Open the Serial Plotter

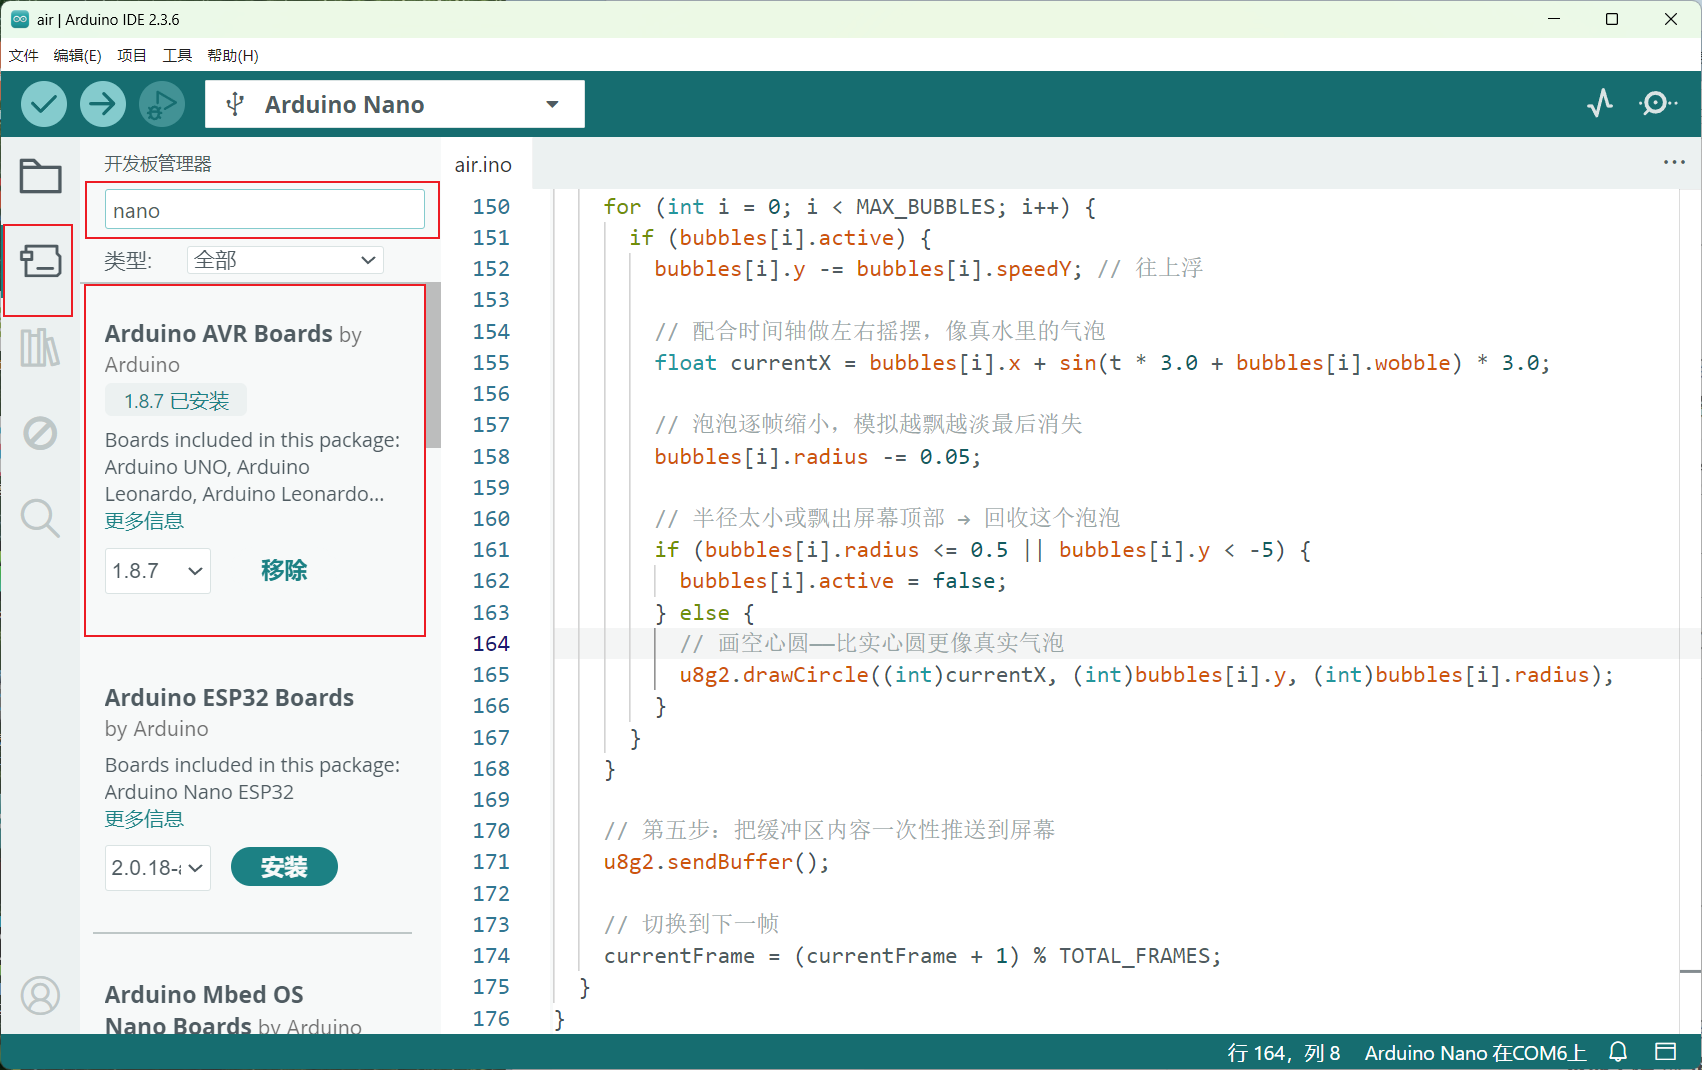click(x=1600, y=103)
